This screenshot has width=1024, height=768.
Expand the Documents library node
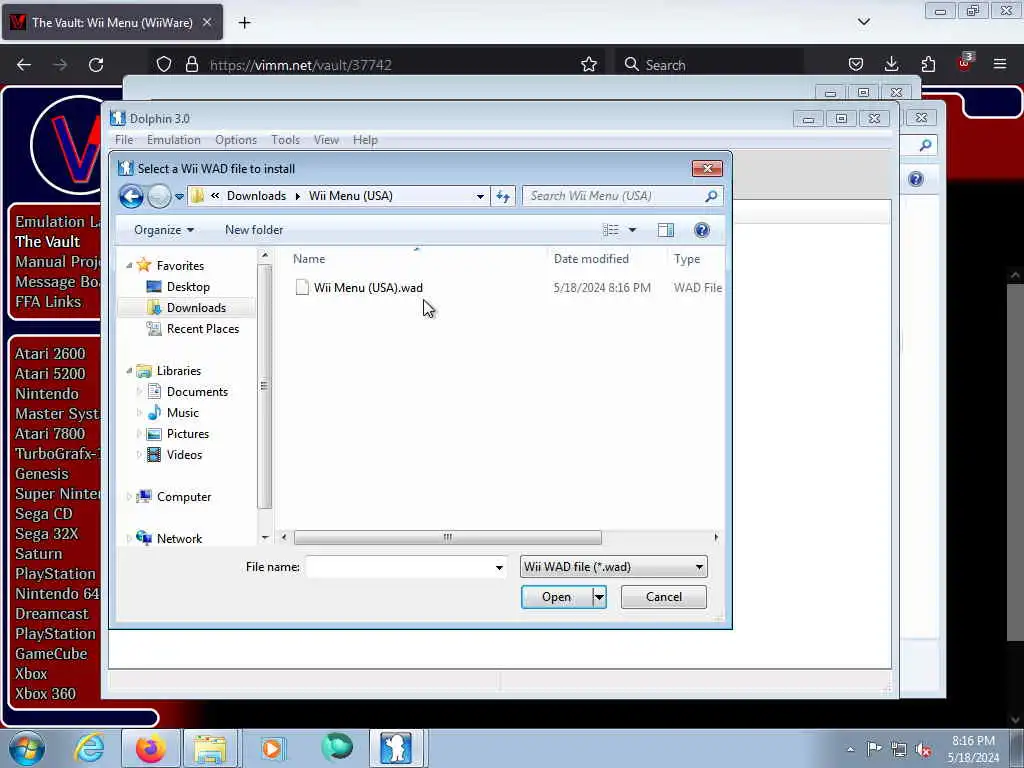(139, 392)
